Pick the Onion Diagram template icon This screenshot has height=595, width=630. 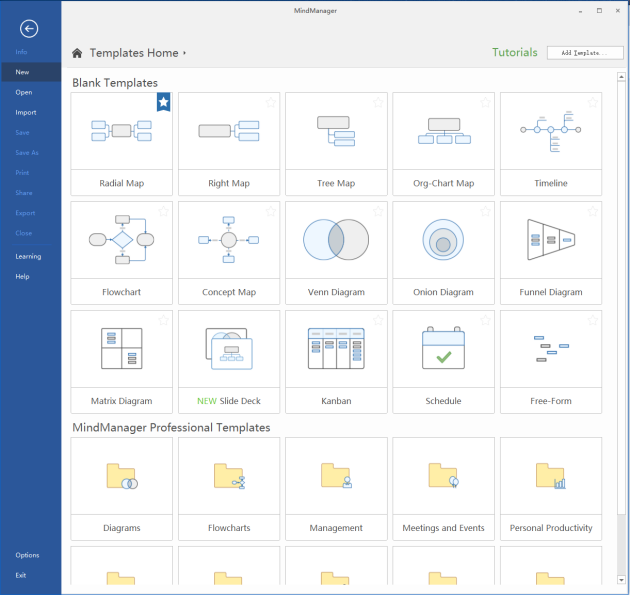[443, 240]
